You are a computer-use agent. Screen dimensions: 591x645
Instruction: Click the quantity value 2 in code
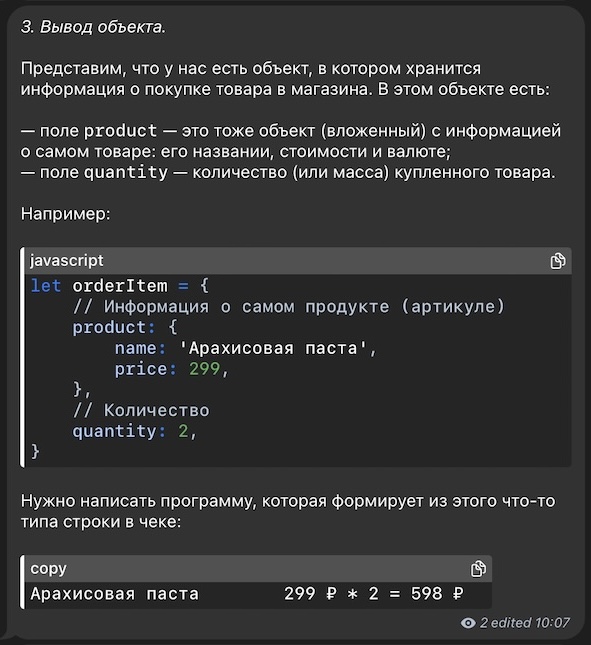[183, 431]
